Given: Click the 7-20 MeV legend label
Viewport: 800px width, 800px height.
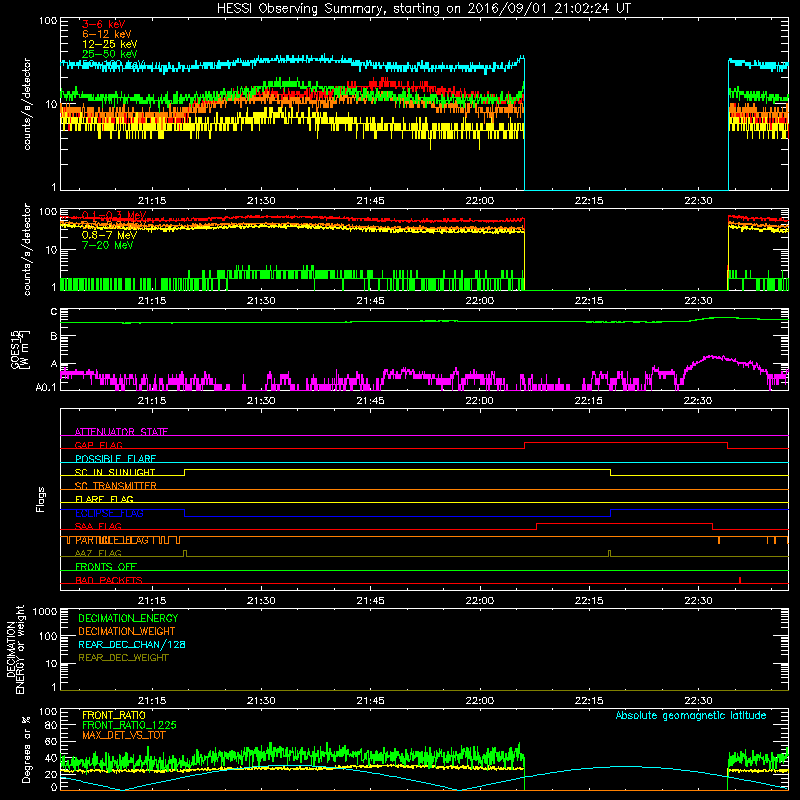Looking at the screenshot, I should coord(107,245).
